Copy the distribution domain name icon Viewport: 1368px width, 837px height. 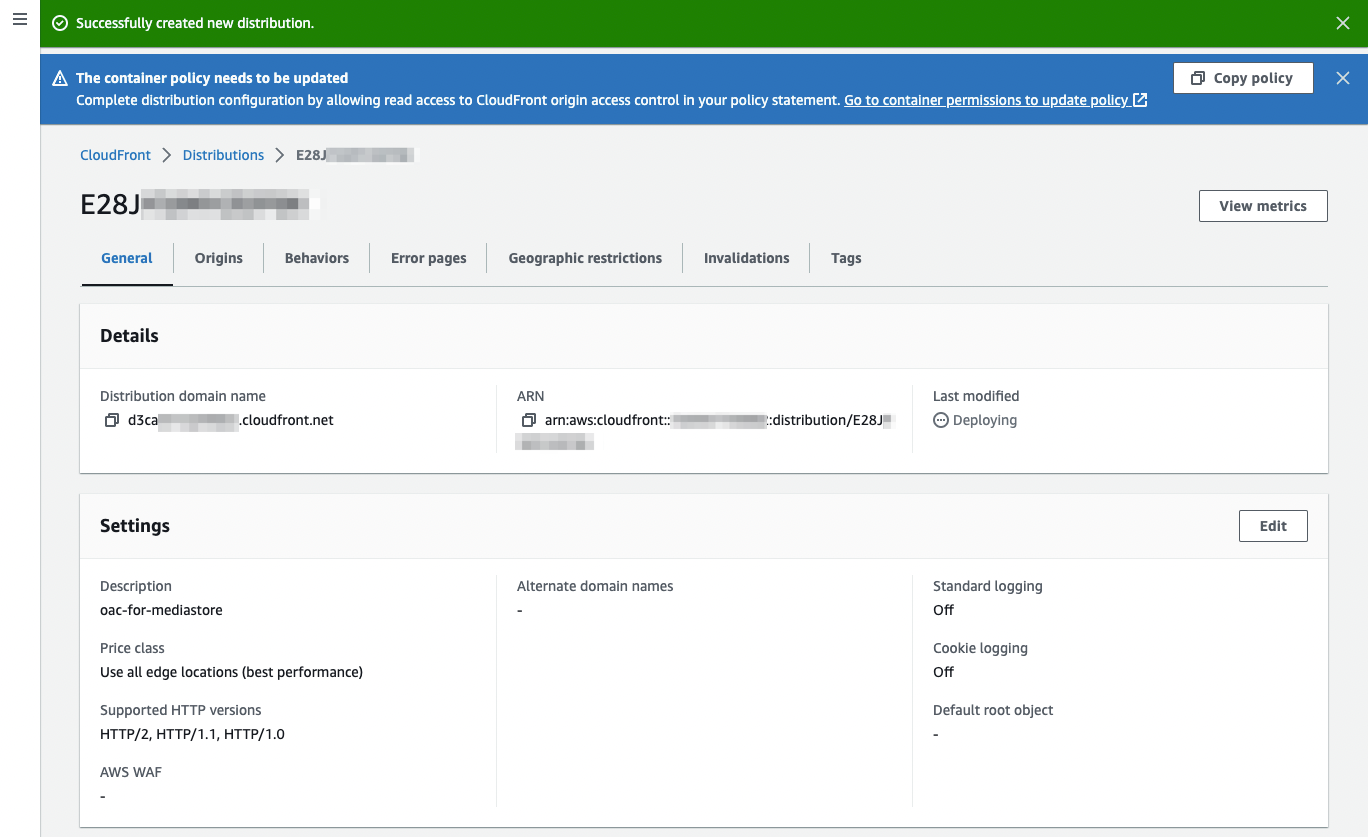(x=112, y=420)
